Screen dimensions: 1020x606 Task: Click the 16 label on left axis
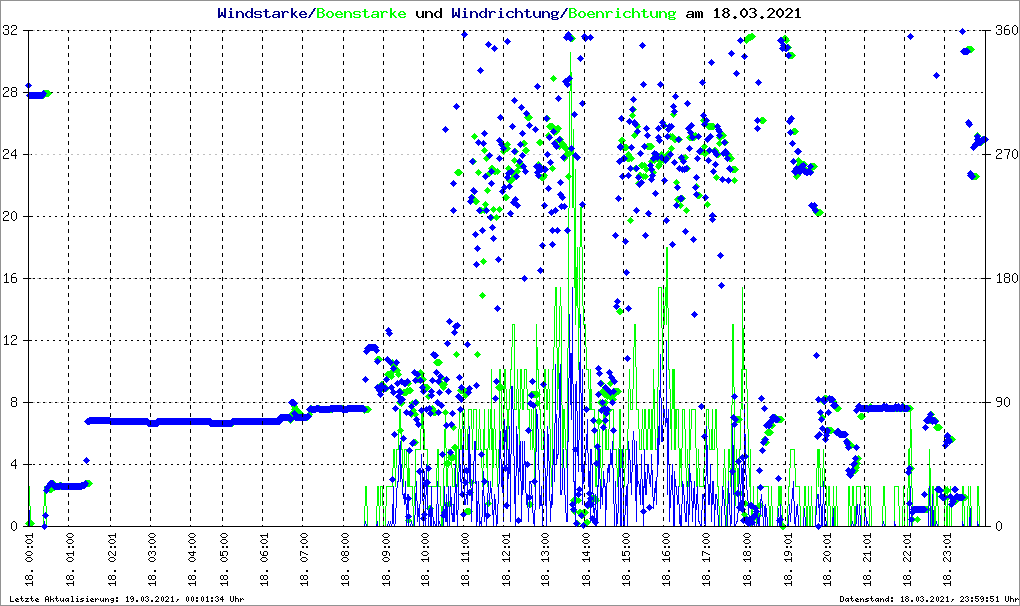click(x=10, y=278)
